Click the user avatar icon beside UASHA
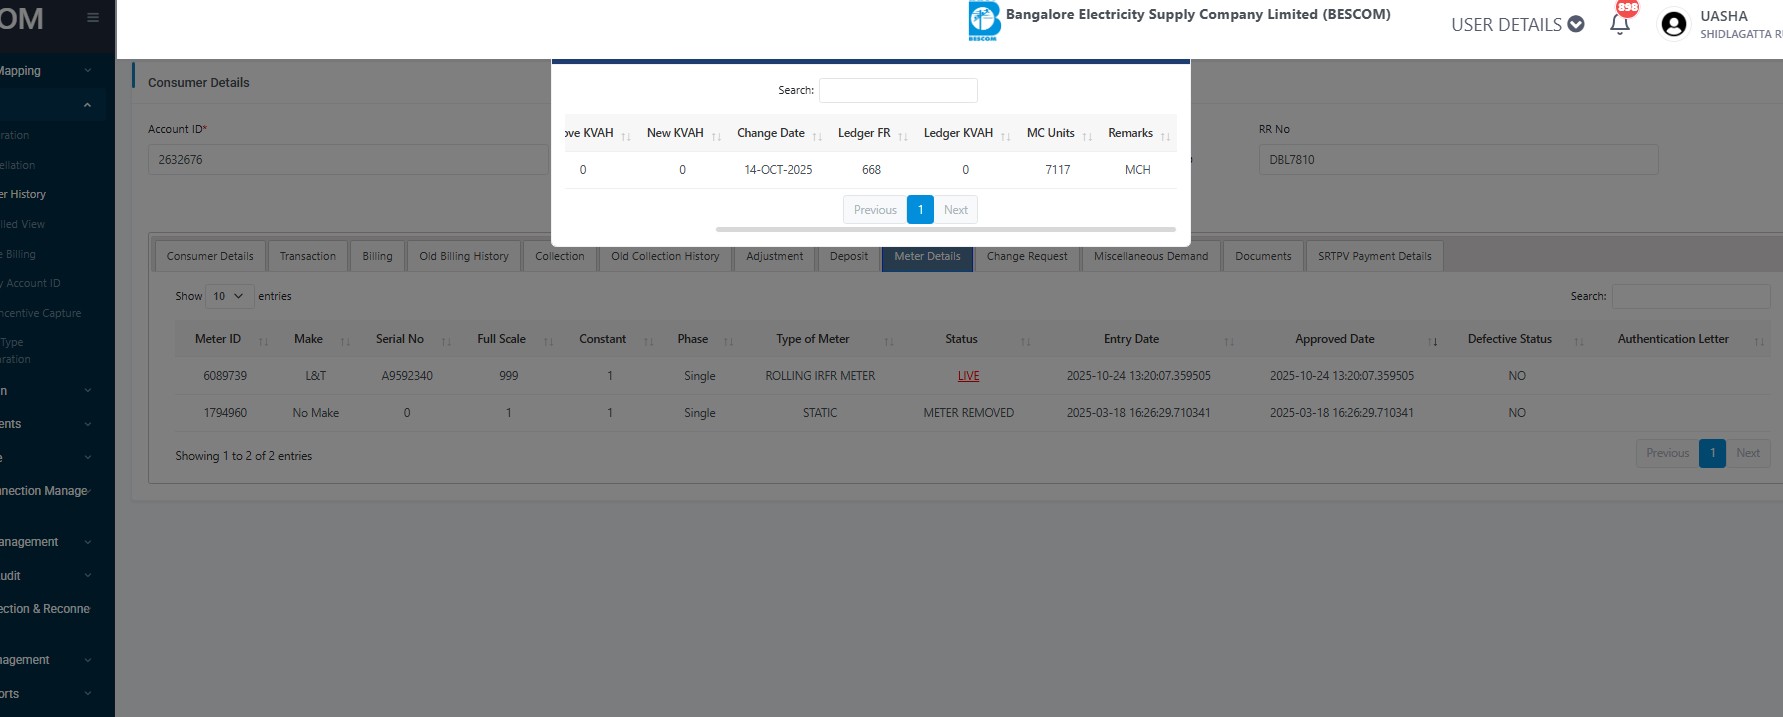 coord(1673,24)
